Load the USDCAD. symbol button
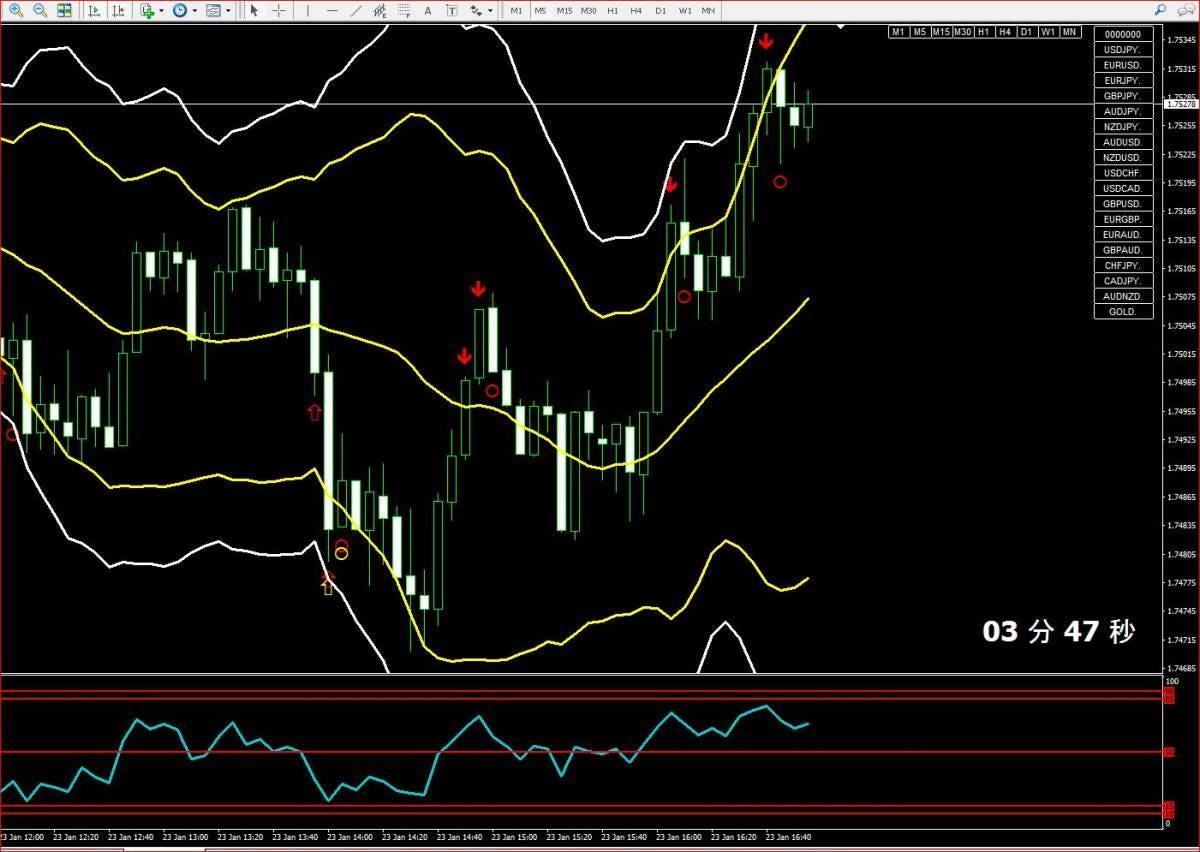1200x852 pixels. 1123,188
